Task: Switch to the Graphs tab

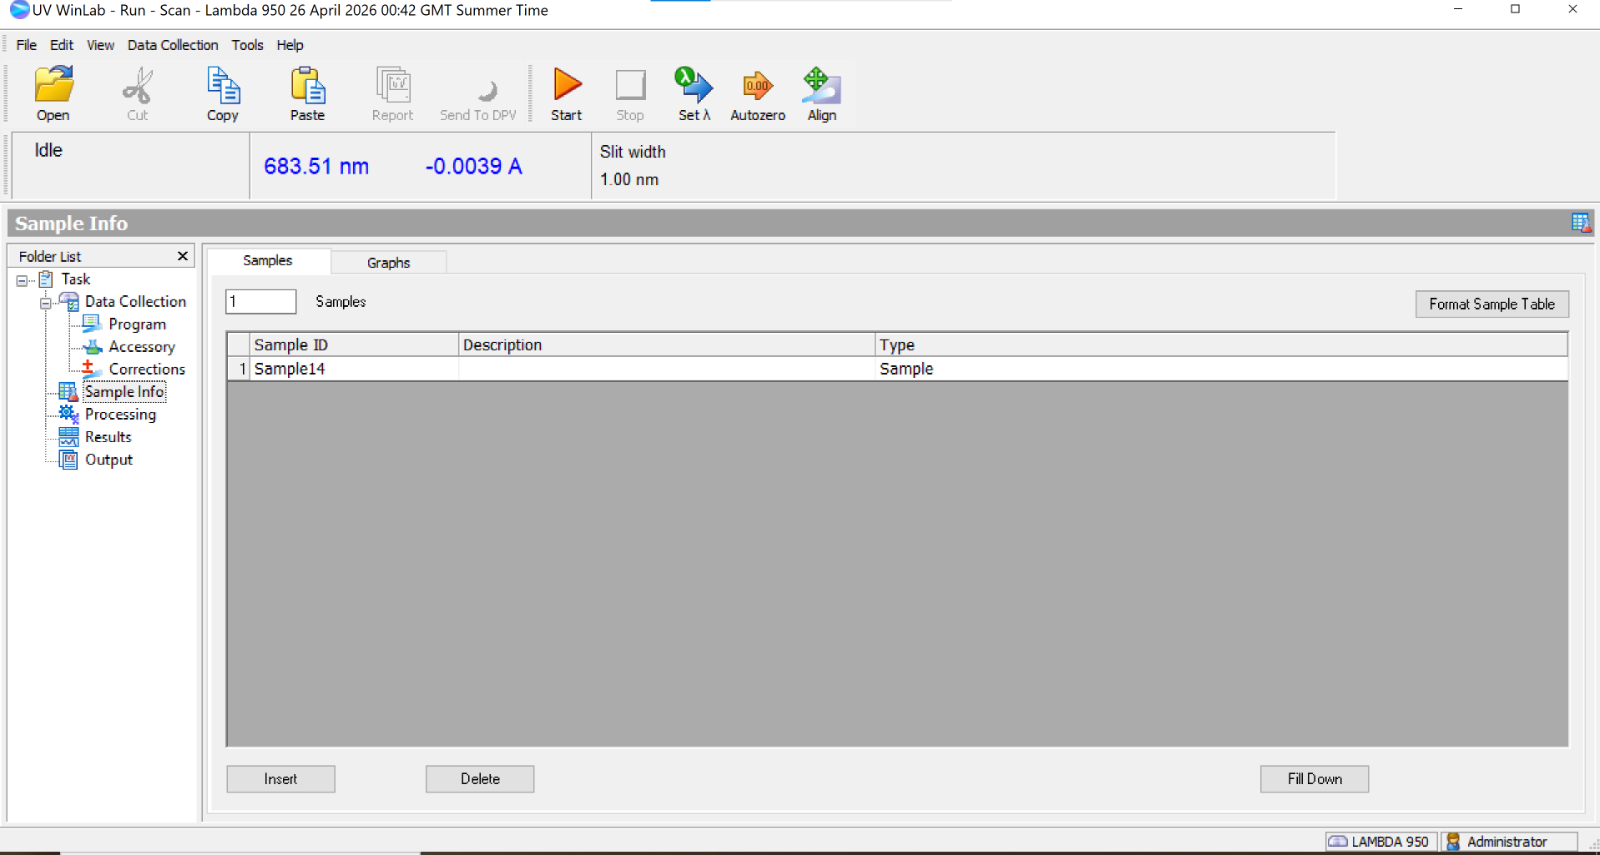Action: tap(388, 263)
